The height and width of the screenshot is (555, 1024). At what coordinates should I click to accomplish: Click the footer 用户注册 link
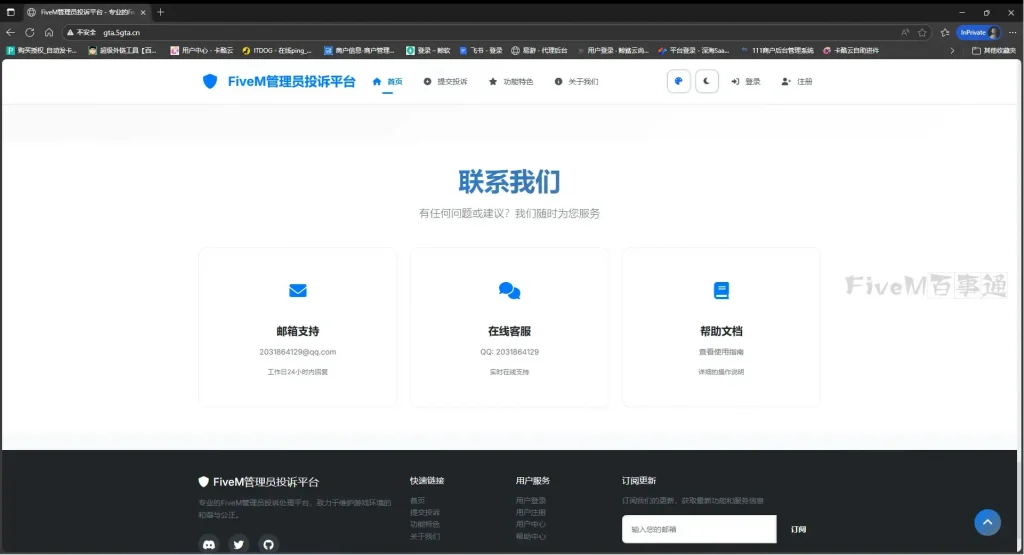pos(531,513)
